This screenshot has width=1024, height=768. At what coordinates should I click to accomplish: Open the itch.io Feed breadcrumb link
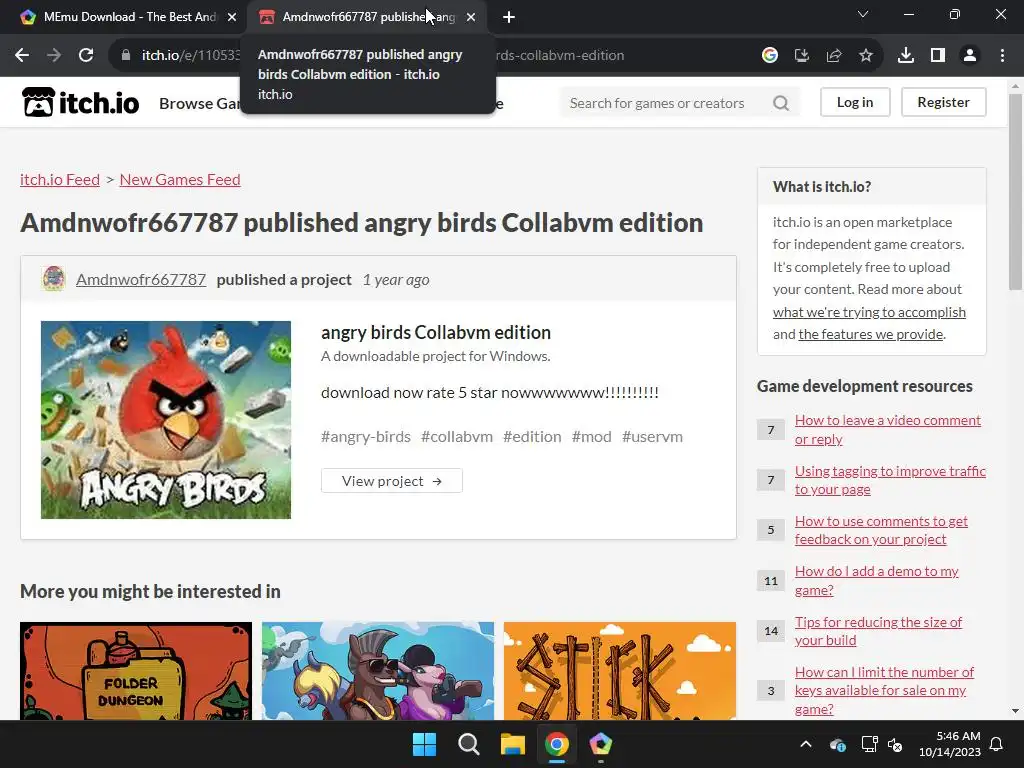click(x=60, y=179)
